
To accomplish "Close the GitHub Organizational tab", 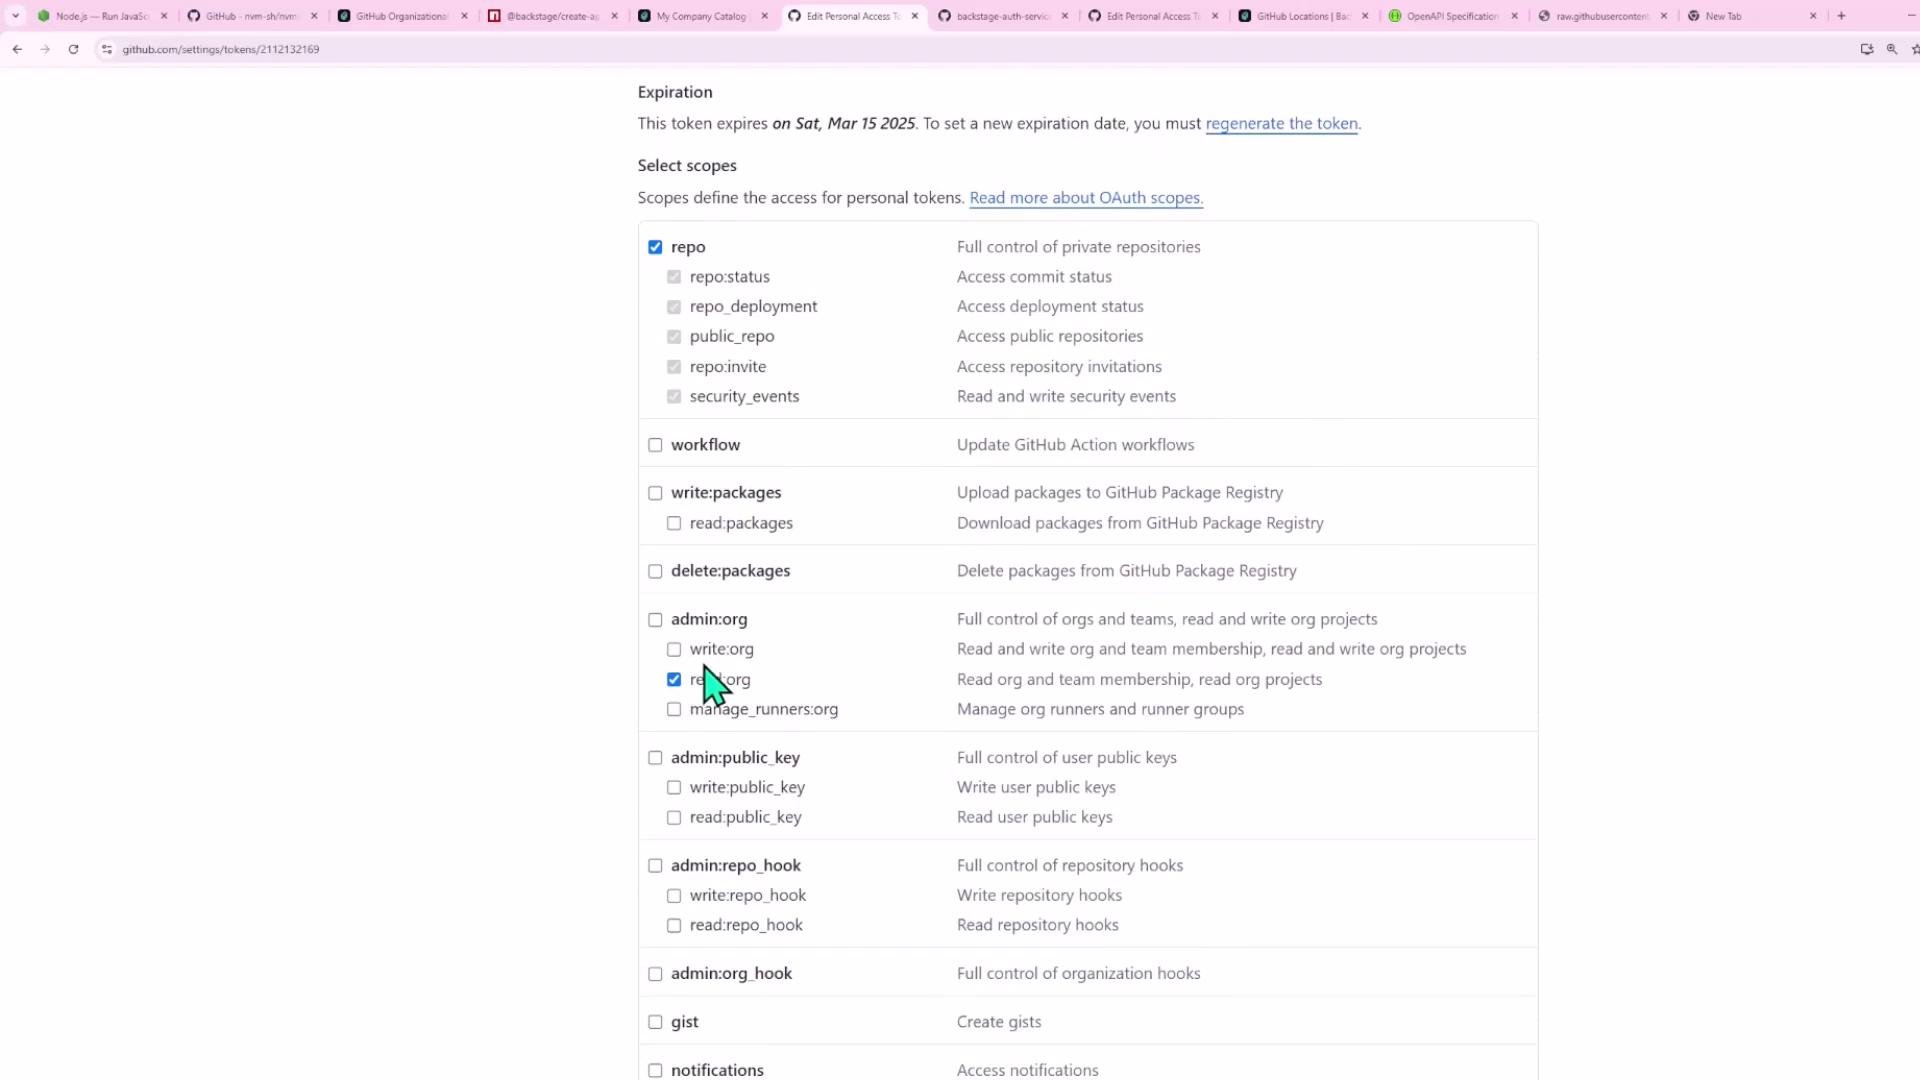I will point(464,16).
